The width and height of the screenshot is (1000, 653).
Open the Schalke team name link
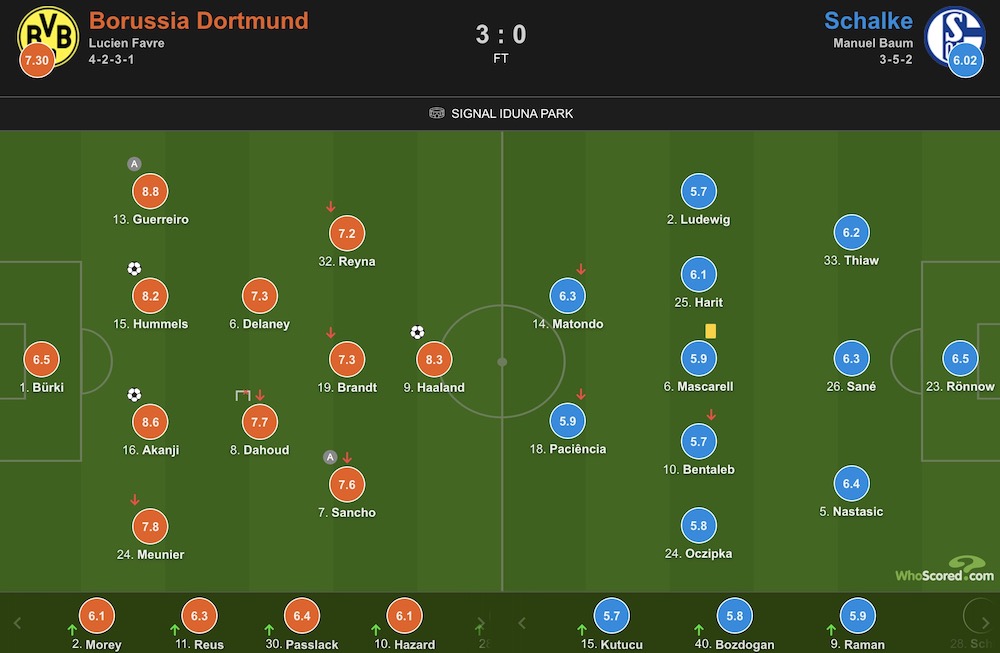click(868, 20)
